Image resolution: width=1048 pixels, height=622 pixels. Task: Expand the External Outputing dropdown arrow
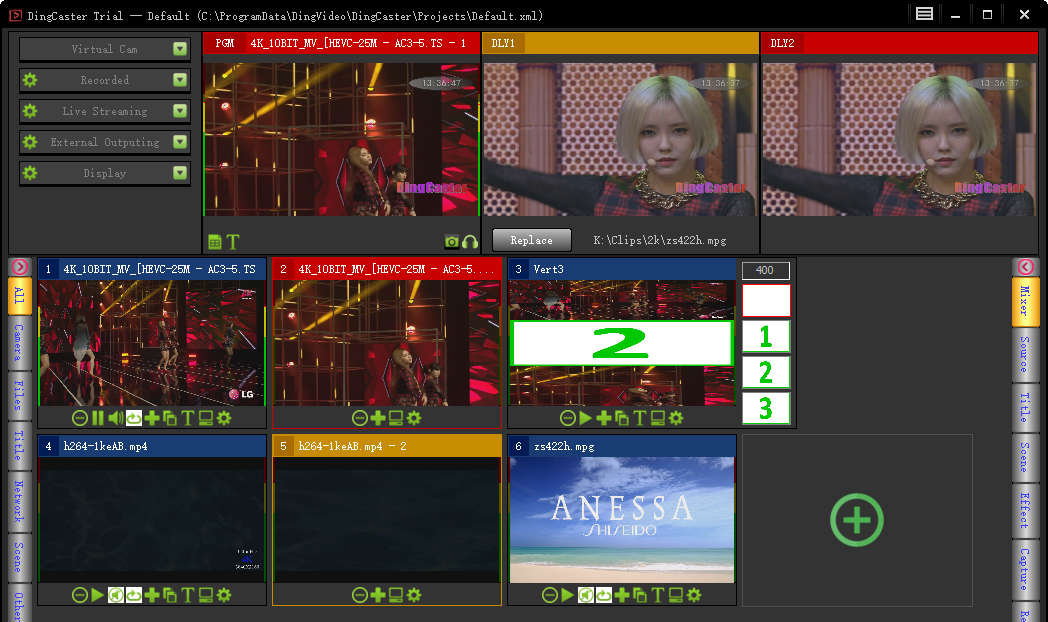point(180,142)
